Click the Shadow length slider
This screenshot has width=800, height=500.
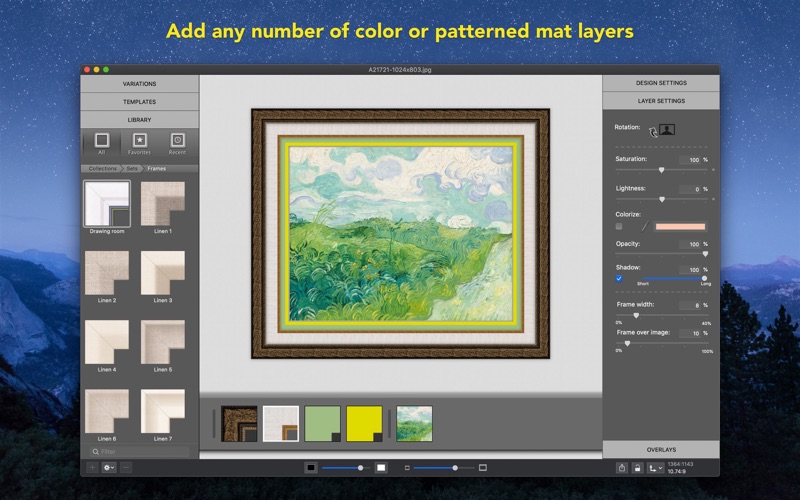[x=672, y=279]
